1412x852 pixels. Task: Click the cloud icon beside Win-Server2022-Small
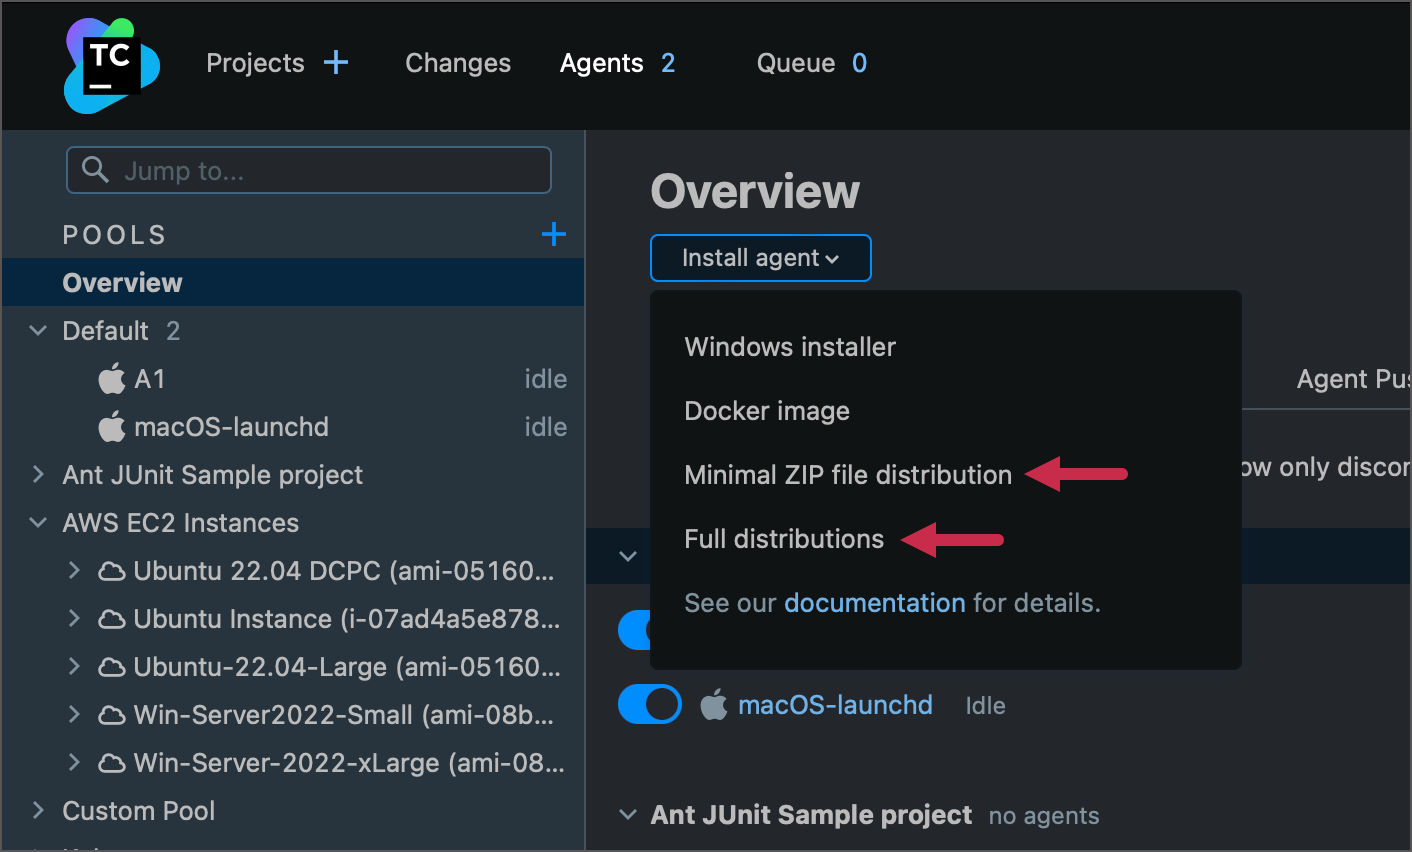(x=112, y=715)
